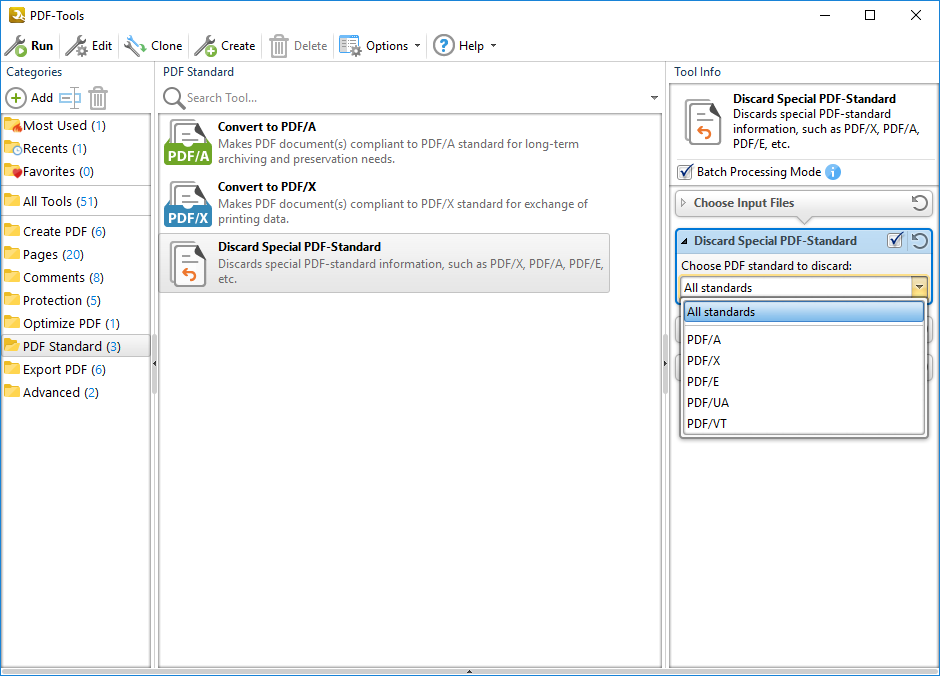Click the Run toolbar icon
The height and width of the screenshot is (676, 940).
click(16, 46)
